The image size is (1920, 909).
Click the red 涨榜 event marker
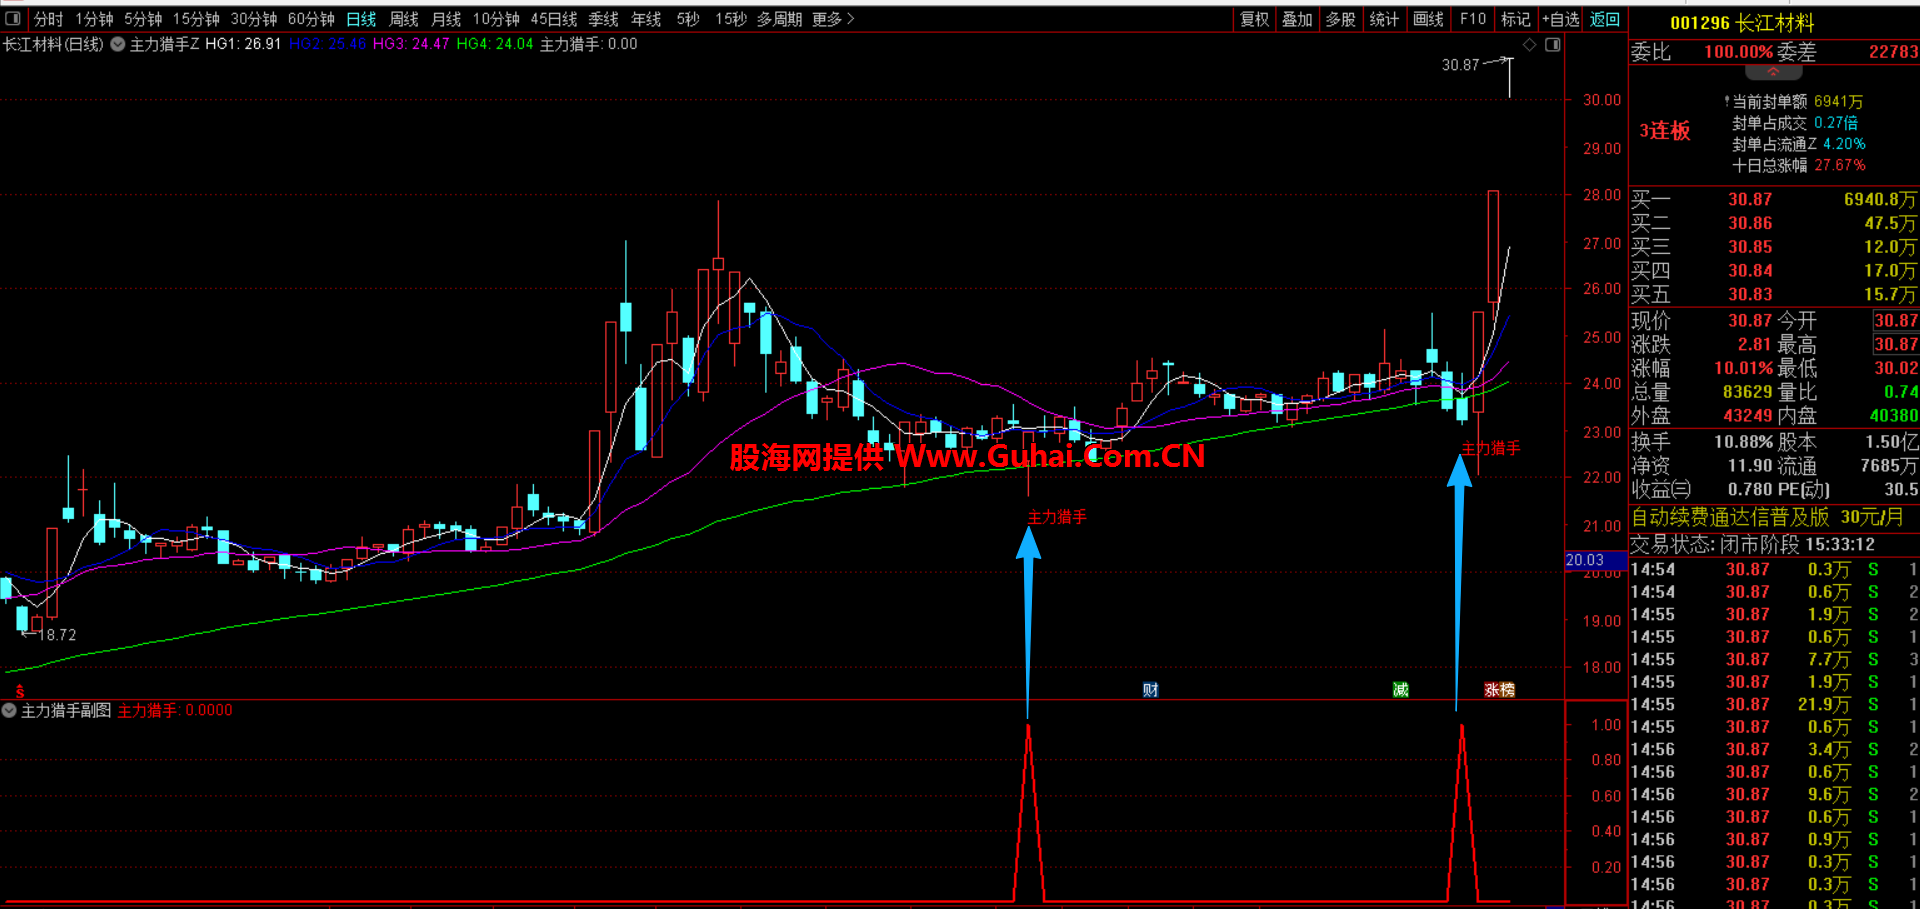pyautogui.click(x=1499, y=690)
